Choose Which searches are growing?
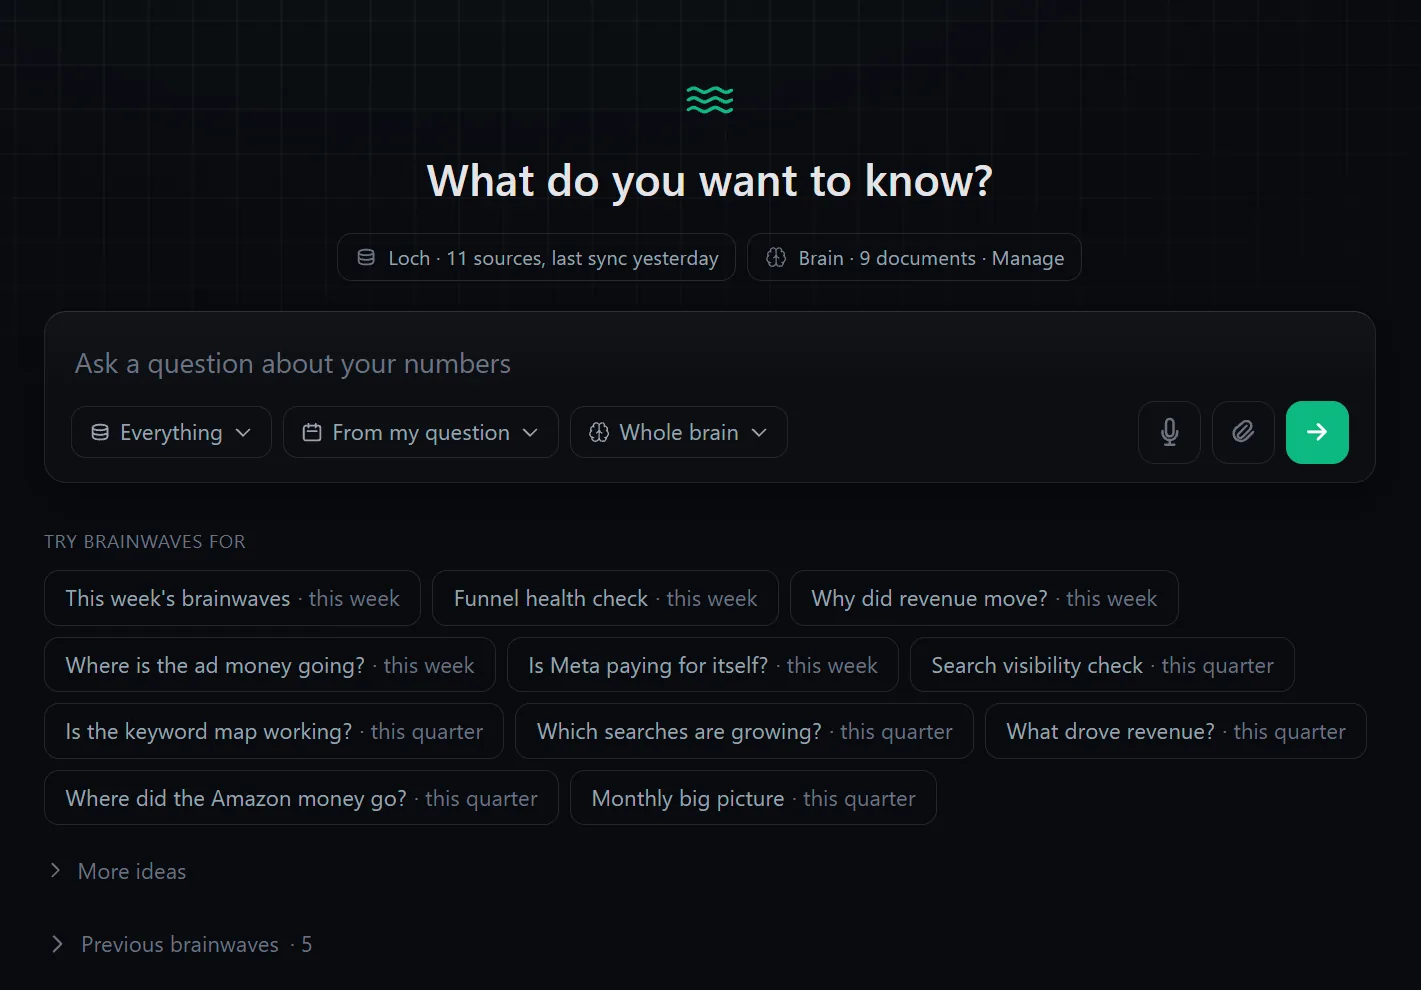The width and height of the screenshot is (1421, 990). point(744,731)
